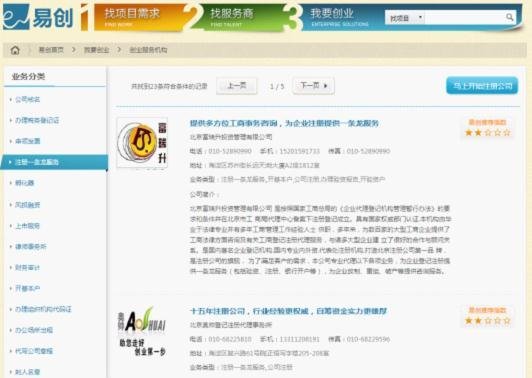Click the 富瑞升 company logo thumbnail
532x378 pixels.
pos(142,143)
